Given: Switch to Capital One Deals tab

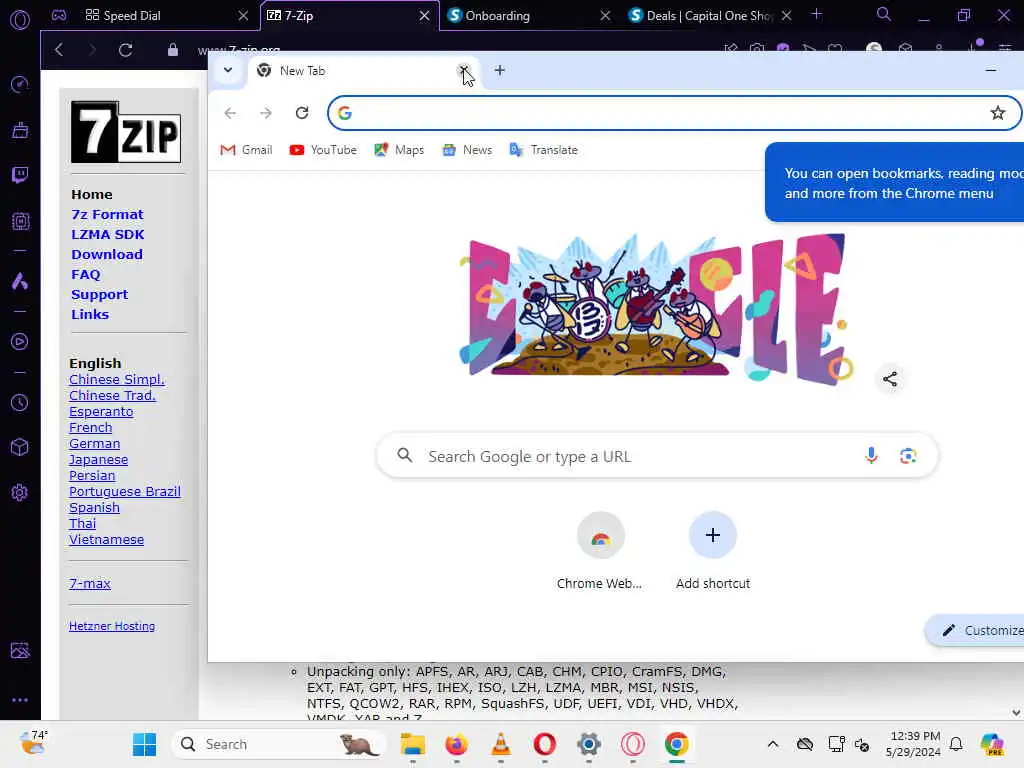Looking at the screenshot, I should (x=711, y=16).
